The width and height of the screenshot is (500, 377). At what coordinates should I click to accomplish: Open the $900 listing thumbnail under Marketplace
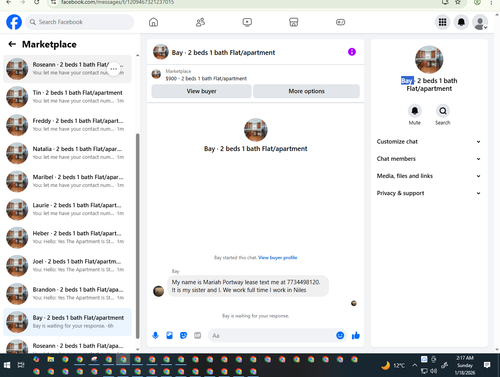tap(156, 74)
